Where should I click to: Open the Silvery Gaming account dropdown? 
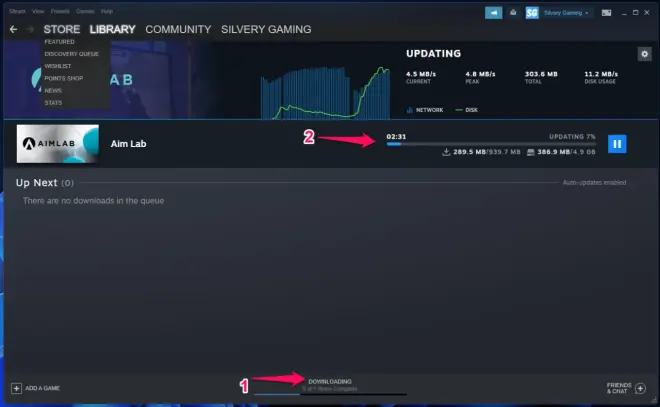[566, 13]
